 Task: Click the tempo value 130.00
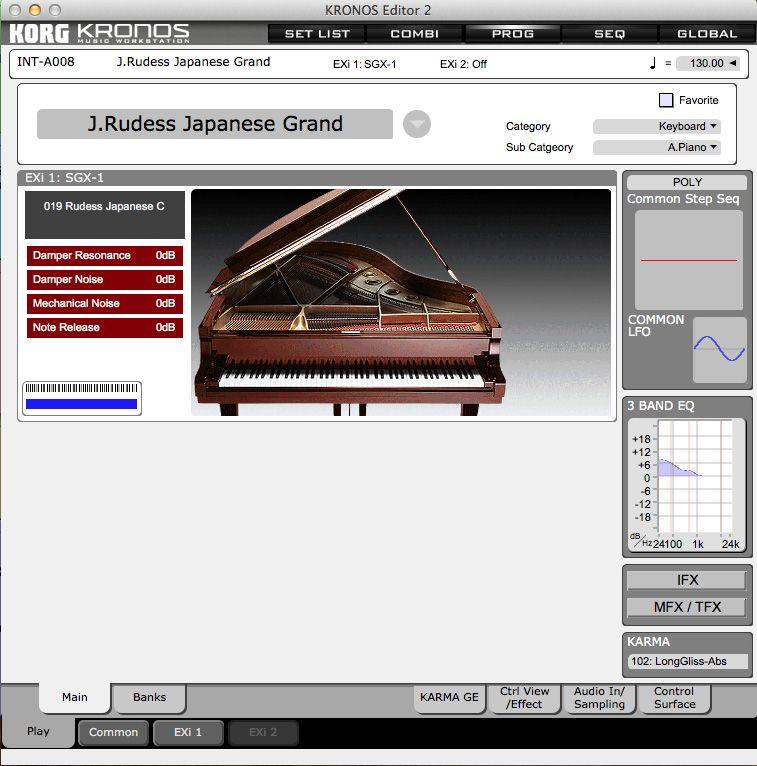point(706,64)
